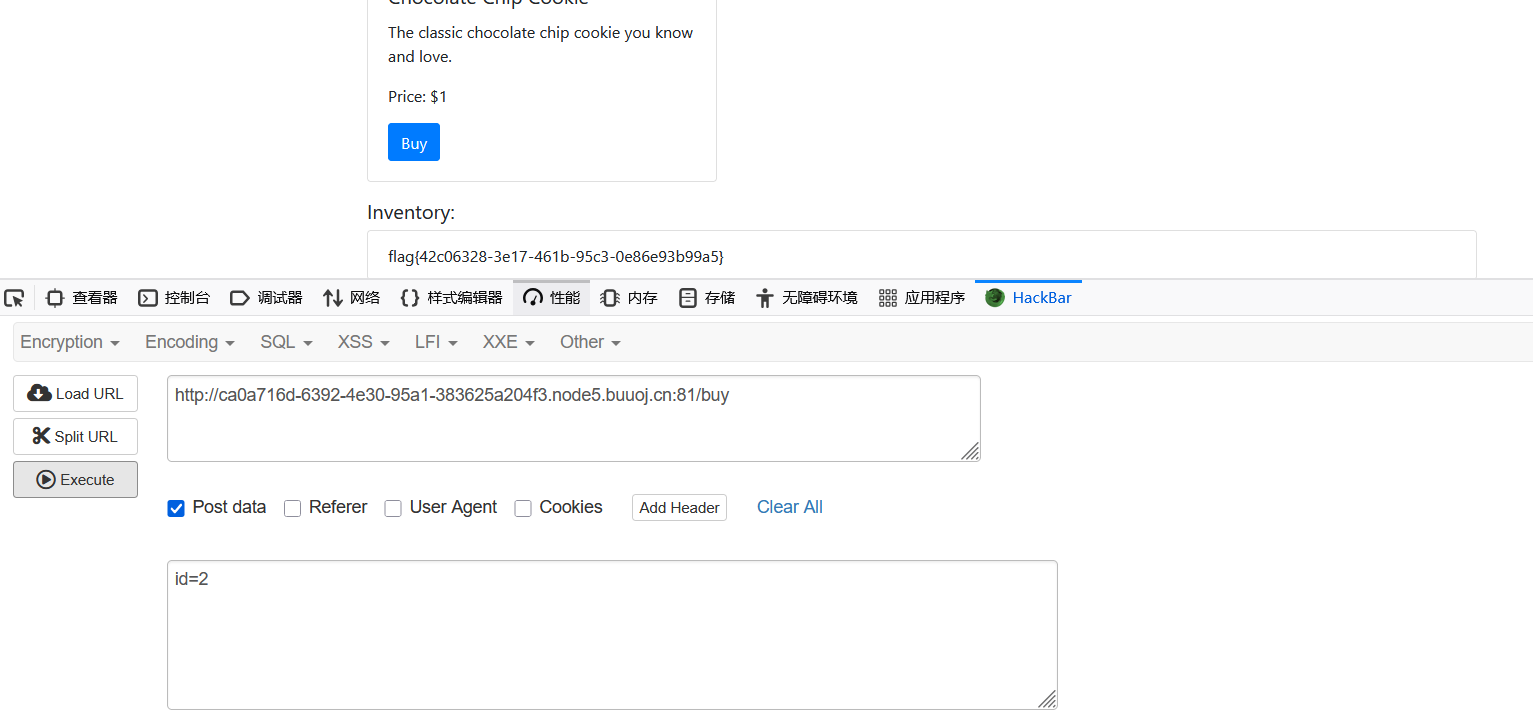The width and height of the screenshot is (1533, 726).
Task: Click the blue Buy button
Action: coord(414,143)
